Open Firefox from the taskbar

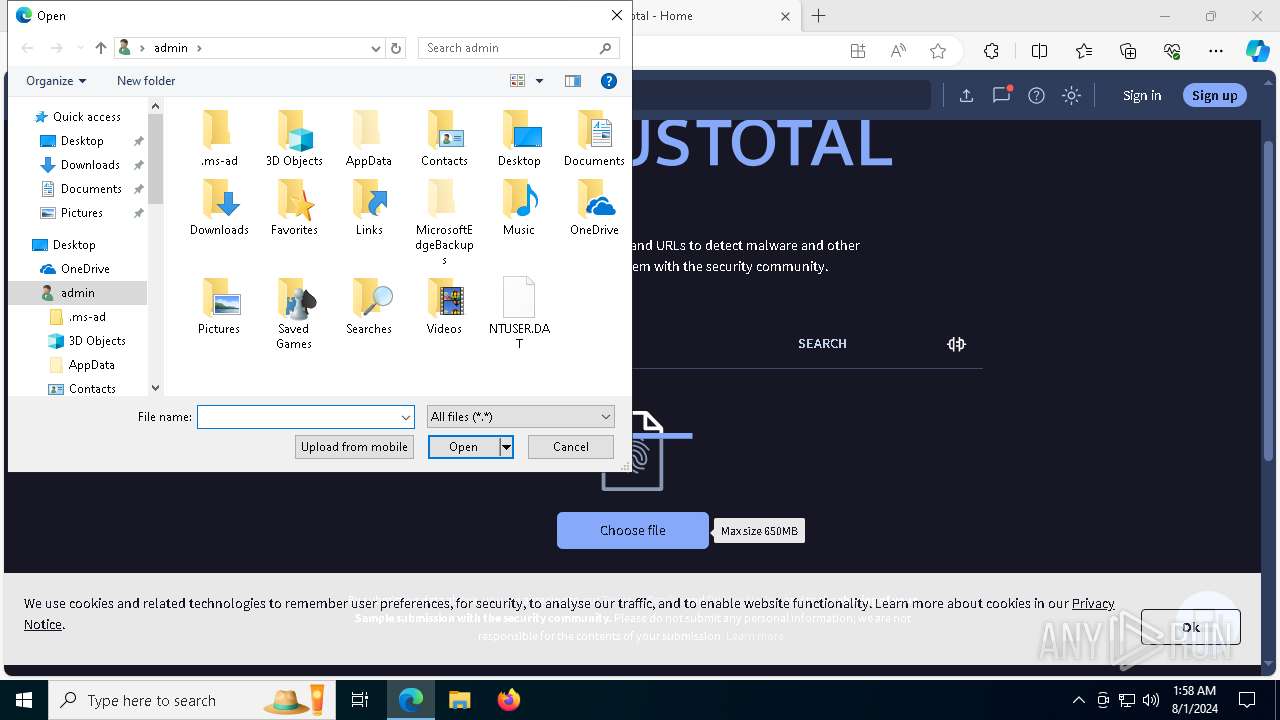tap(508, 700)
